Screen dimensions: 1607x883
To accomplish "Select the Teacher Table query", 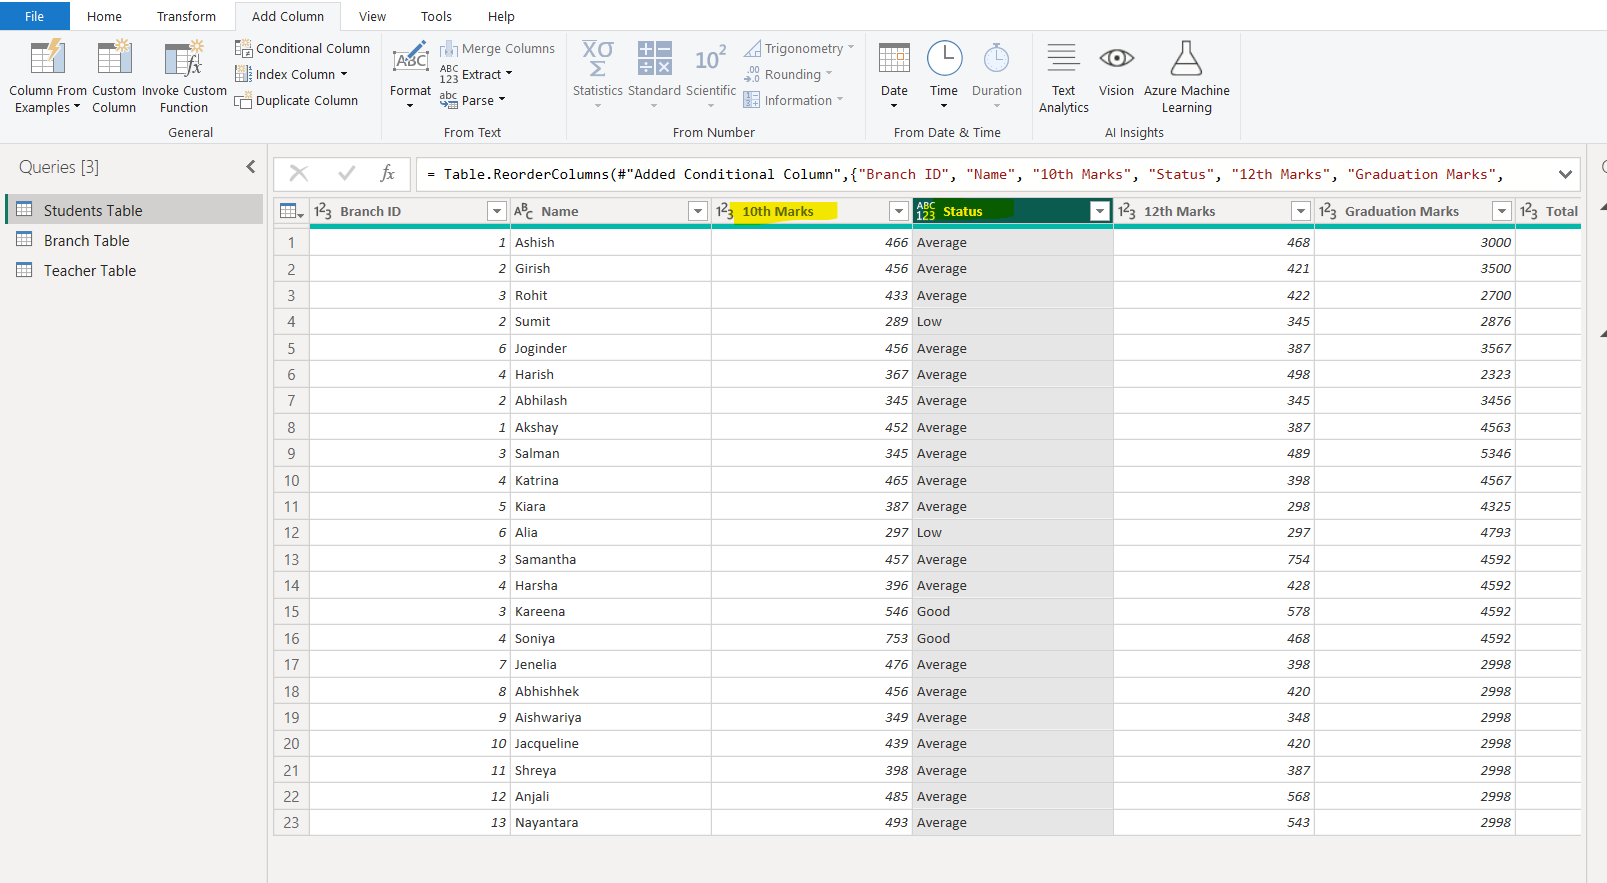I will 89,270.
